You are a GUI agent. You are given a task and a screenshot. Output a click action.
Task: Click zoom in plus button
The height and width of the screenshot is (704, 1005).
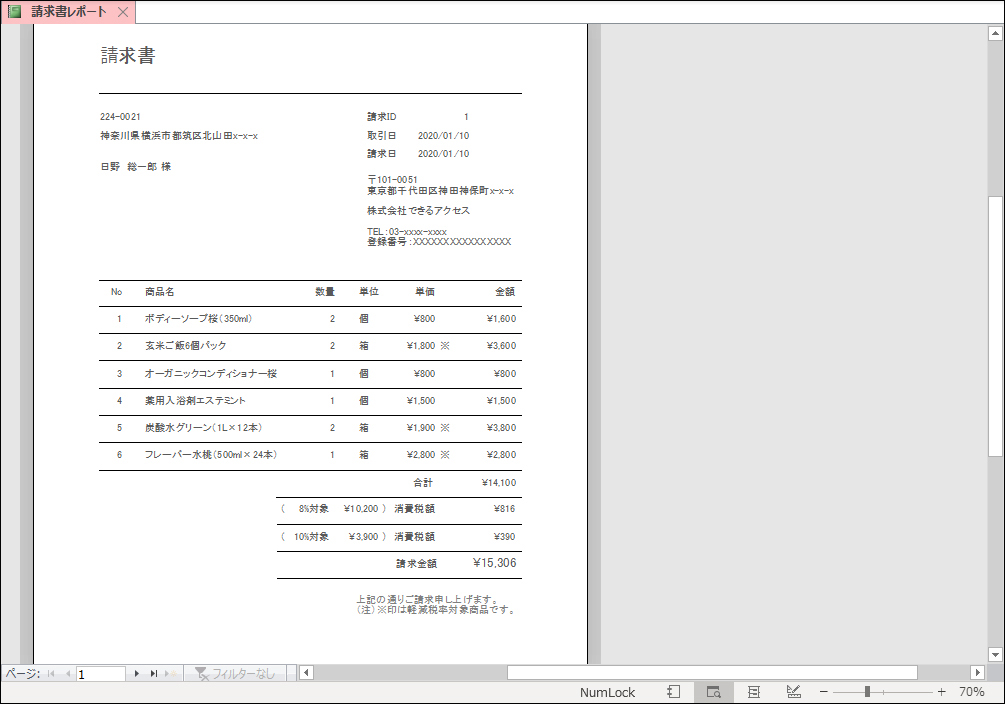[942, 692]
